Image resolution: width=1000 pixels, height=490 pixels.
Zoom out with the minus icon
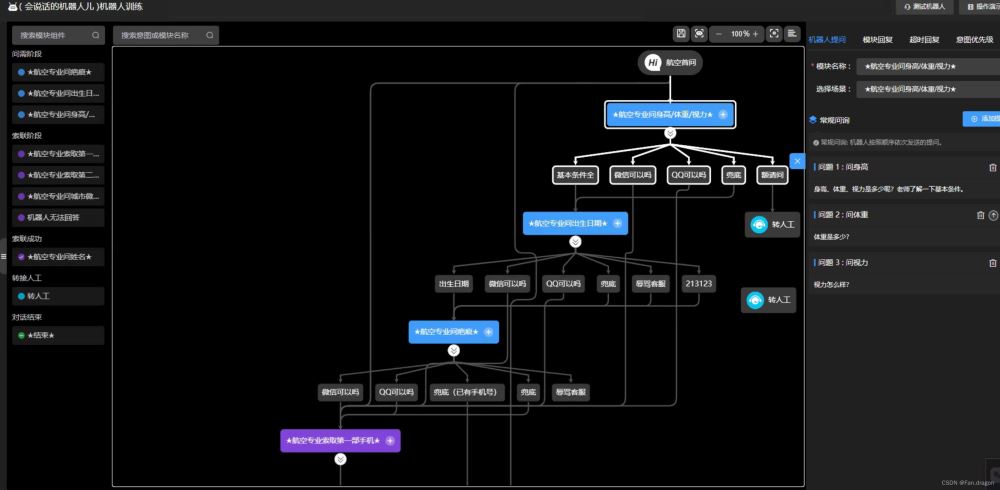(x=719, y=33)
